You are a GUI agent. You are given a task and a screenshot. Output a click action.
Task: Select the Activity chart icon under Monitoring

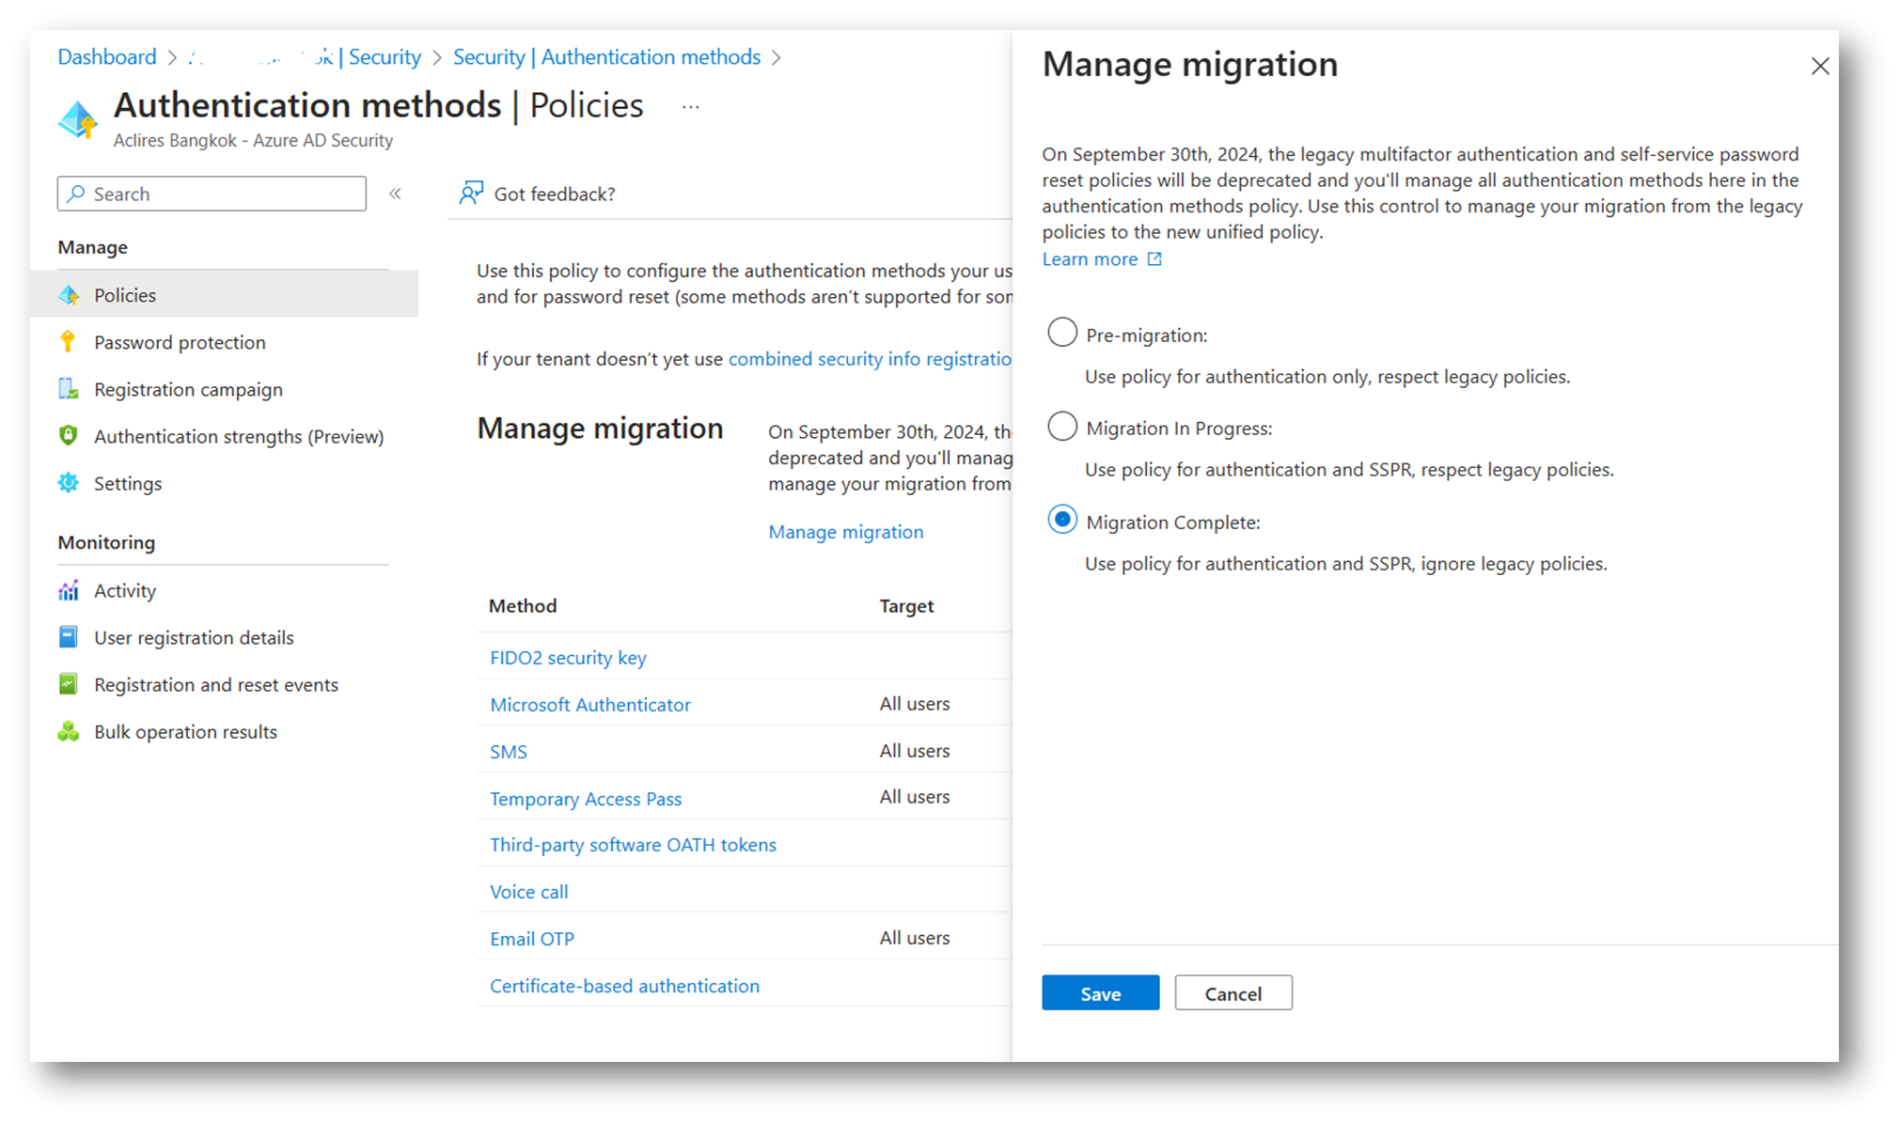click(68, 590)
